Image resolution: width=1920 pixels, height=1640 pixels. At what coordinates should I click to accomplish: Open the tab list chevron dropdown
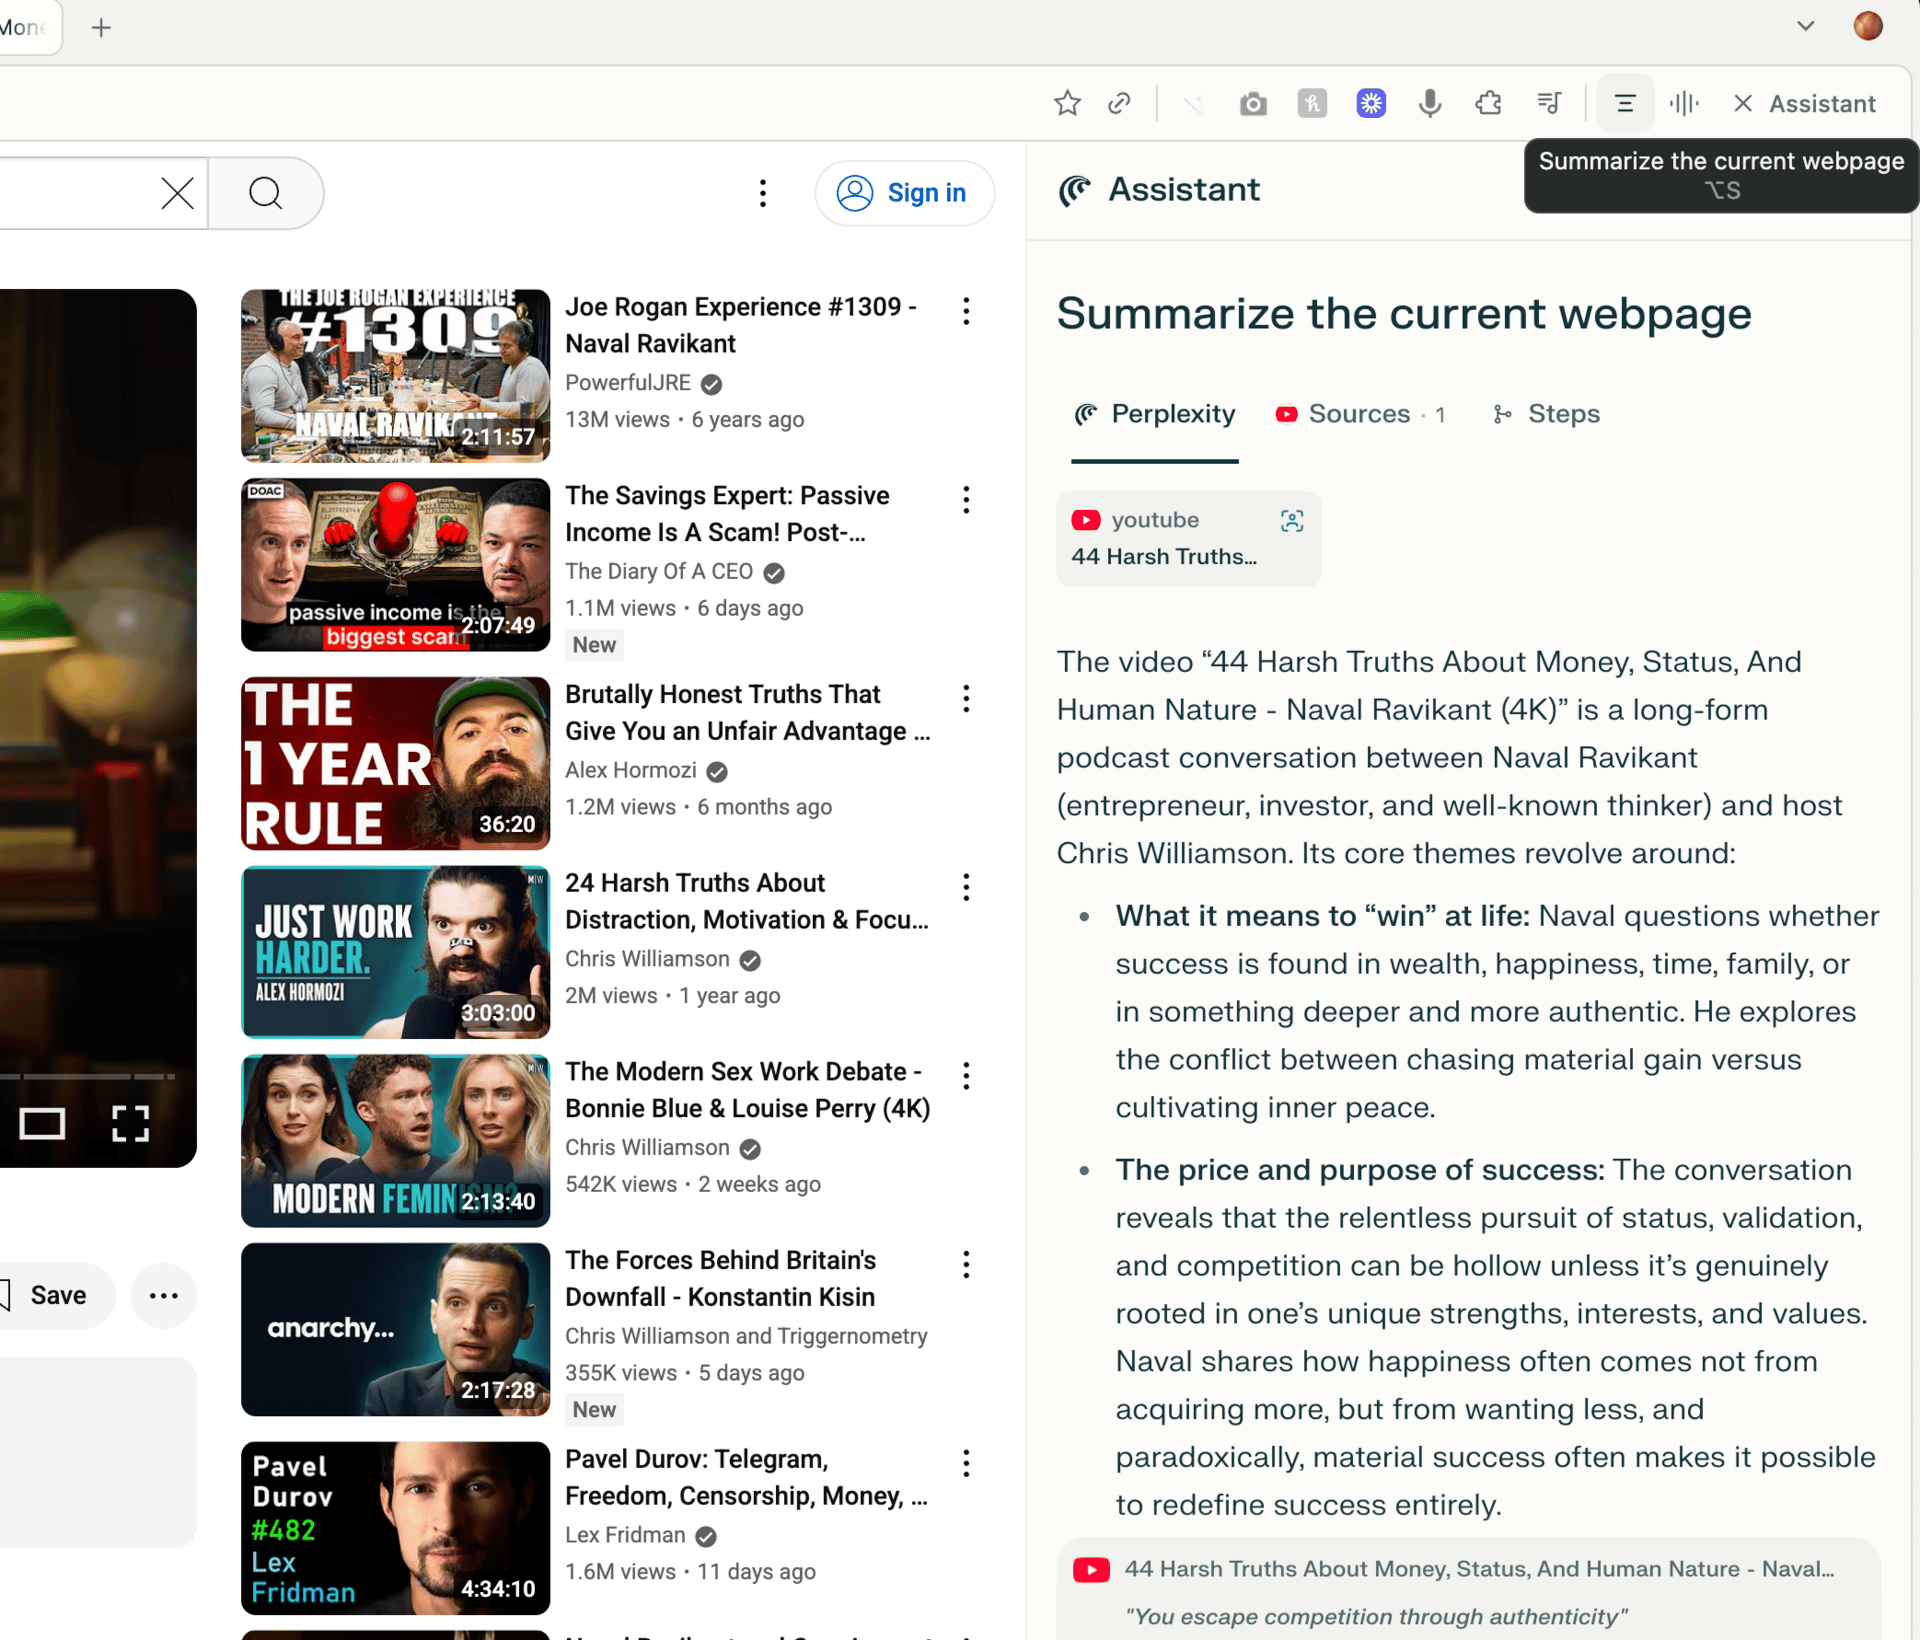(1805, 26)
